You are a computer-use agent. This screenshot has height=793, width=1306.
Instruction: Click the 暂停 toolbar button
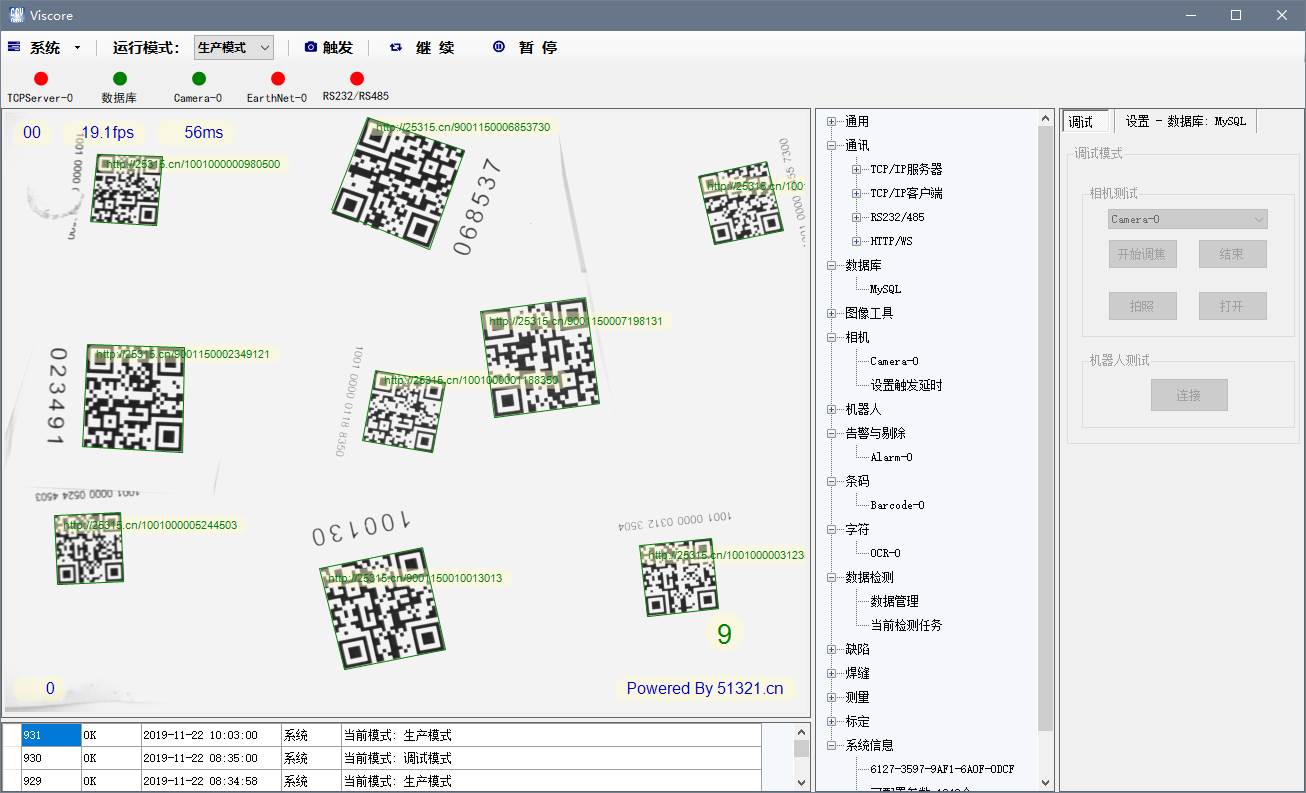click(525, 47)
